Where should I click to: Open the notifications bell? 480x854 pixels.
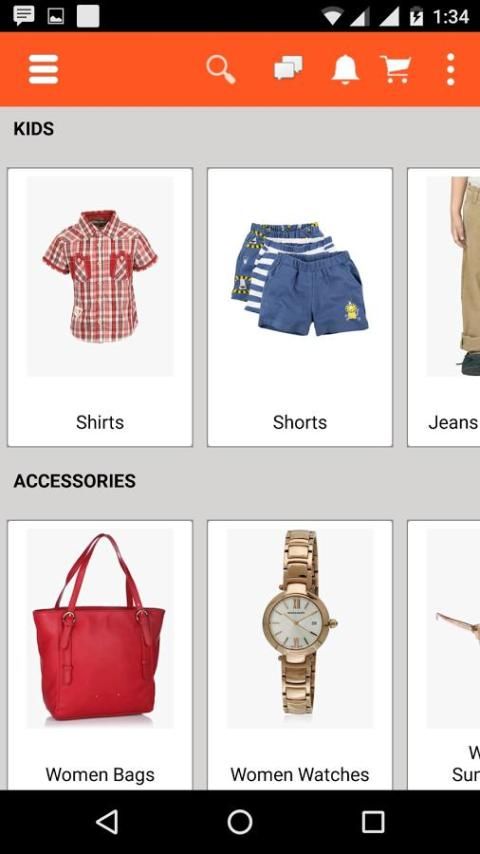pyautogui.click(x=345, y=70)
